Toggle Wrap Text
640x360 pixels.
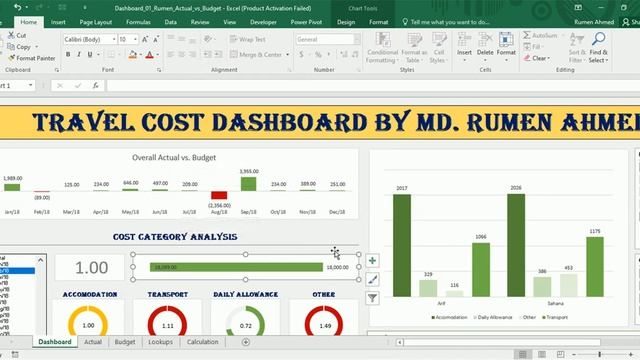click(x=248, y=39)
